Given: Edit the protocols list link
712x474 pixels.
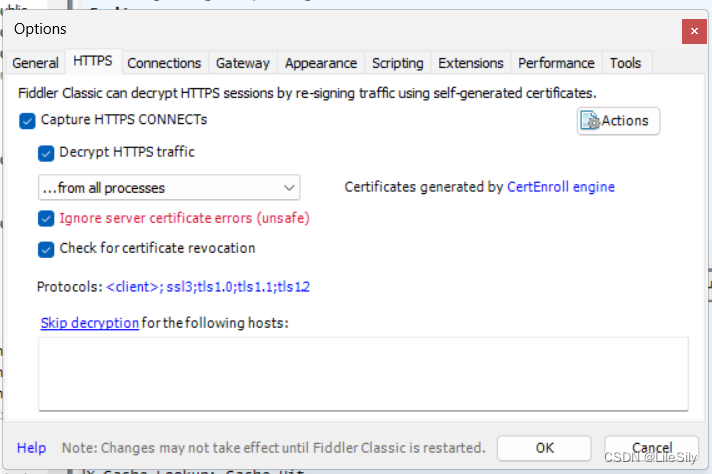Looking at the screenshot, I should [208, 287].
